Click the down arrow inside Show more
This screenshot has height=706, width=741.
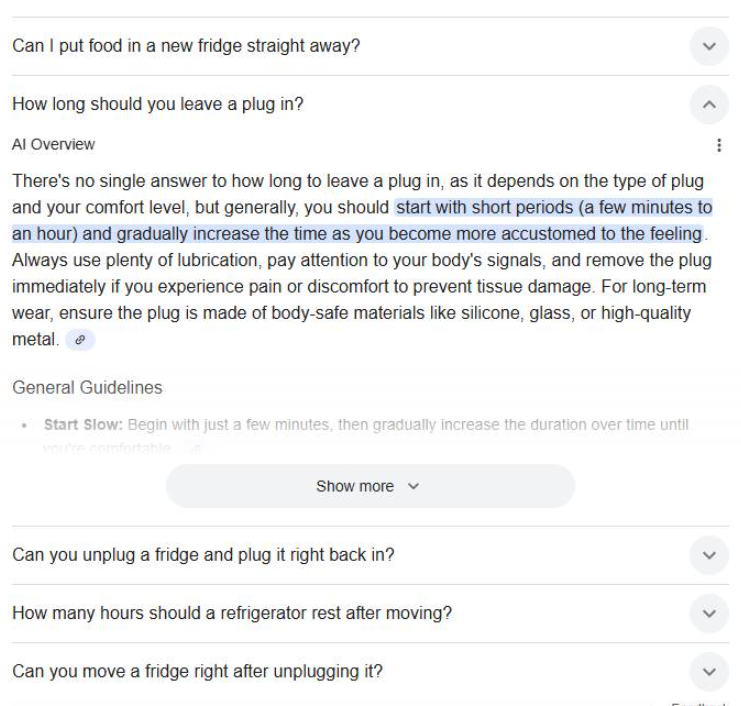[x=414, y=487]
